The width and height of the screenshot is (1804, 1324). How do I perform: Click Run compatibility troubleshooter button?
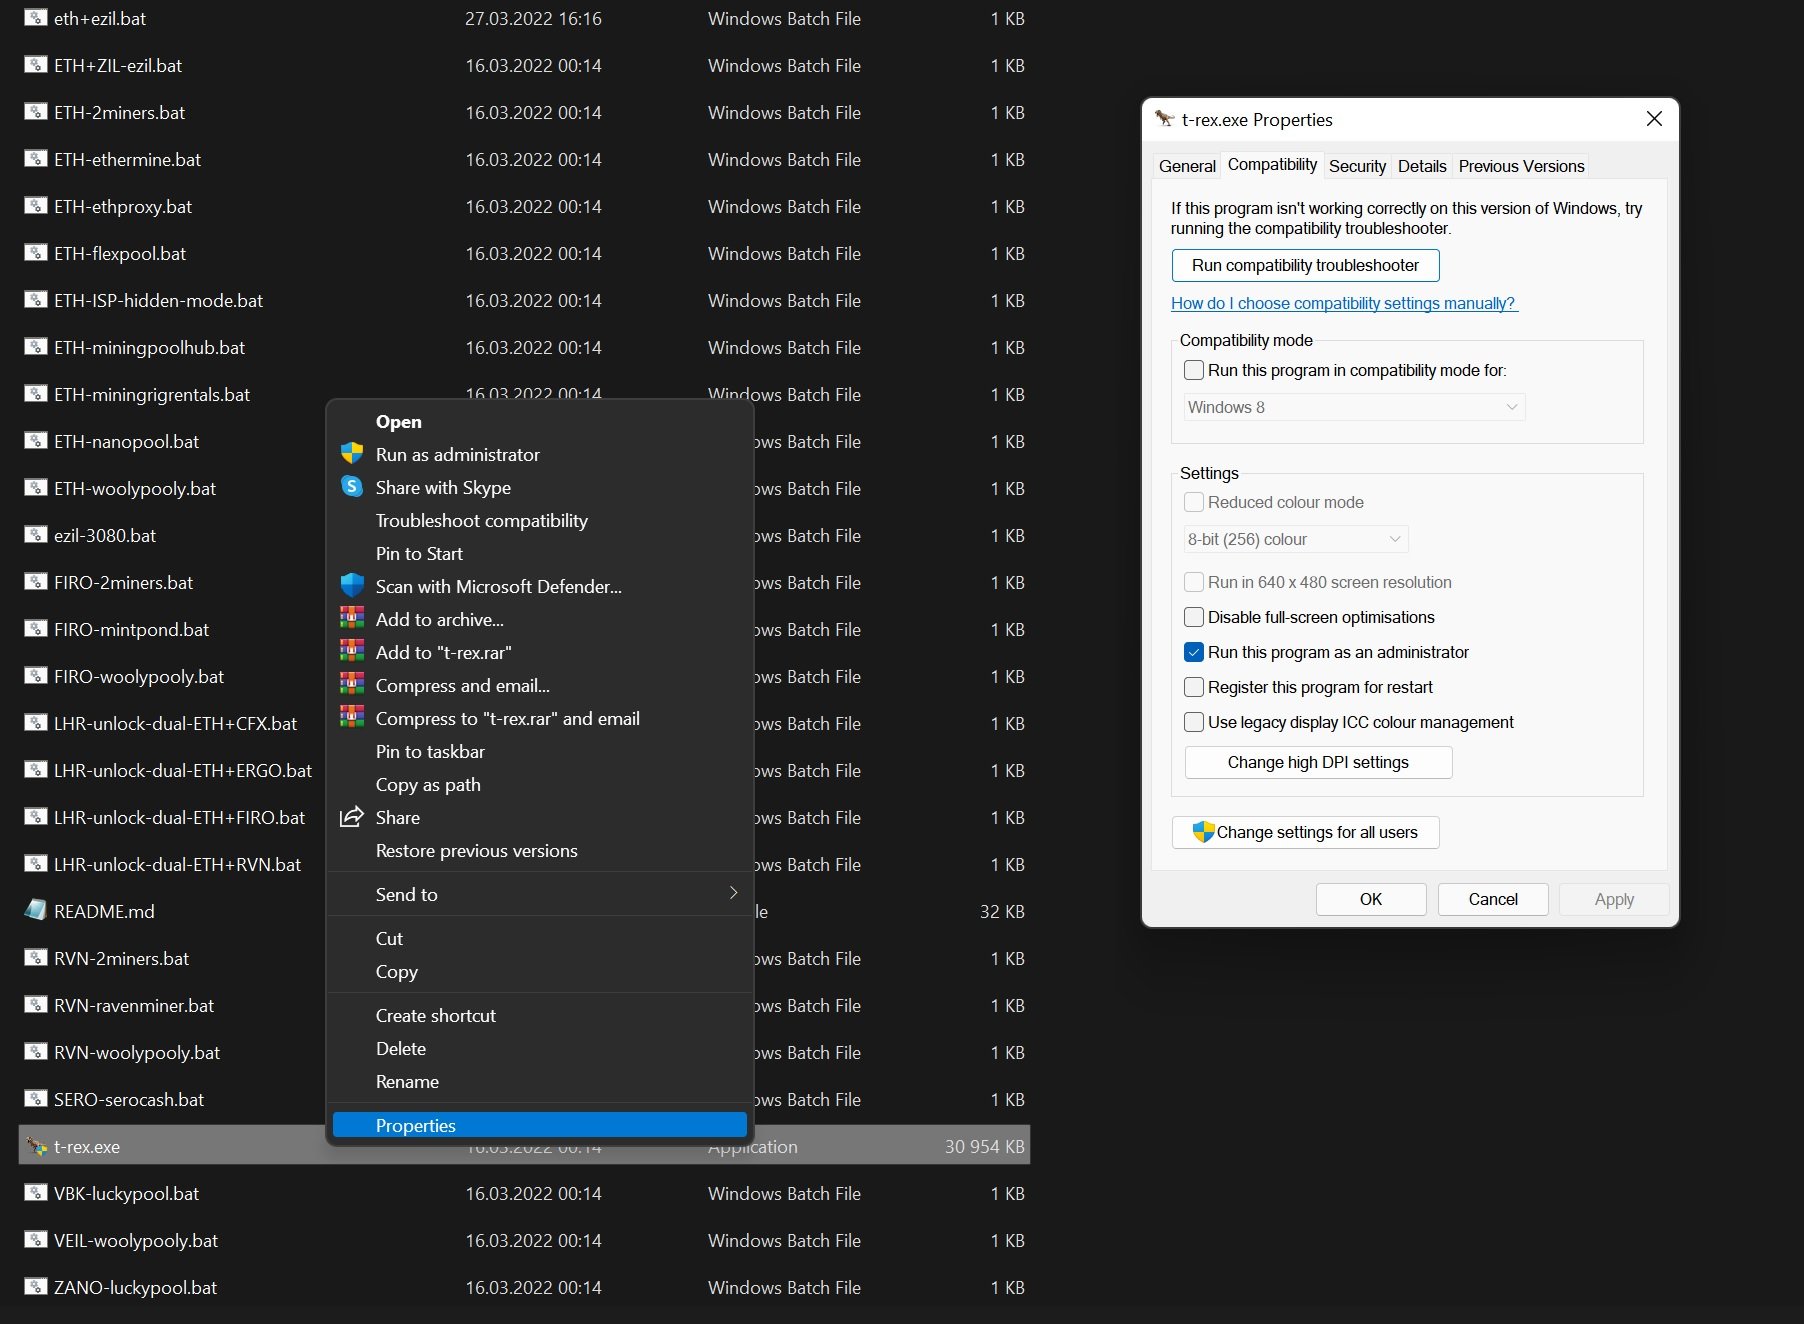[x=1305, y=265]
